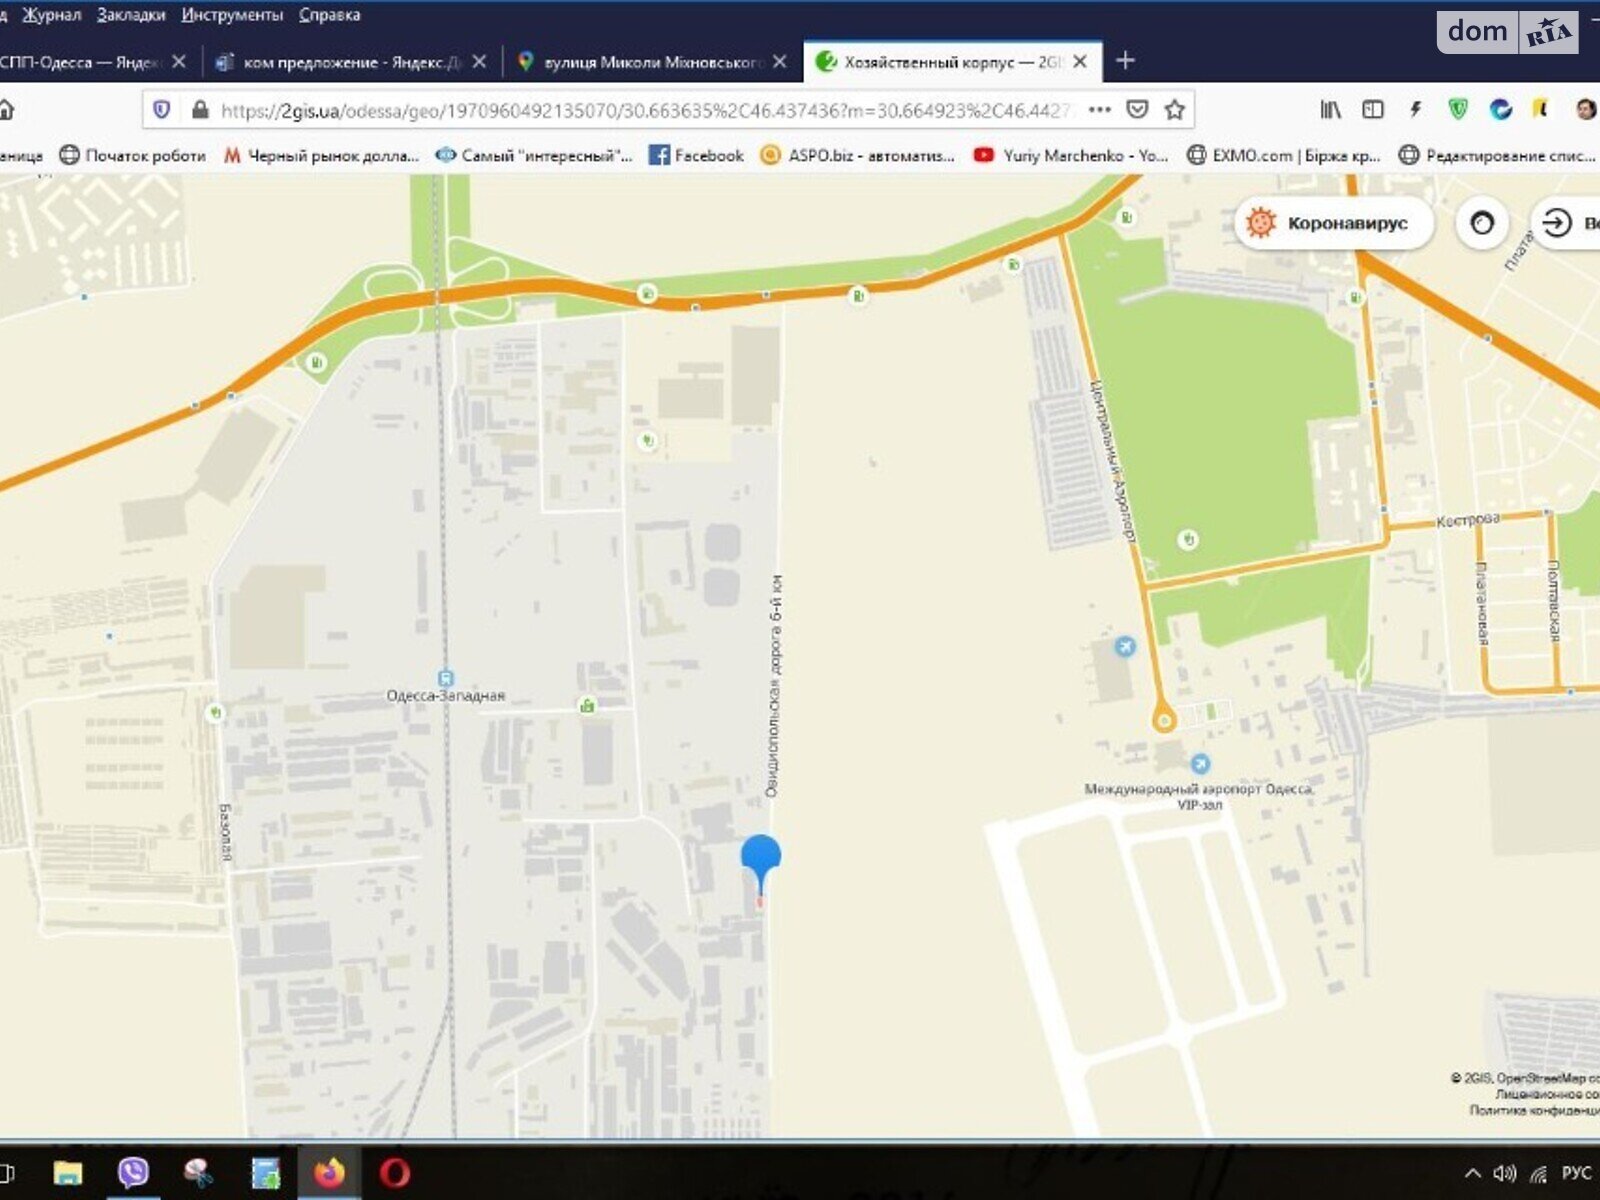Click the site security padlock icon
1600x1200 pixels.
[x=199, y=110]
